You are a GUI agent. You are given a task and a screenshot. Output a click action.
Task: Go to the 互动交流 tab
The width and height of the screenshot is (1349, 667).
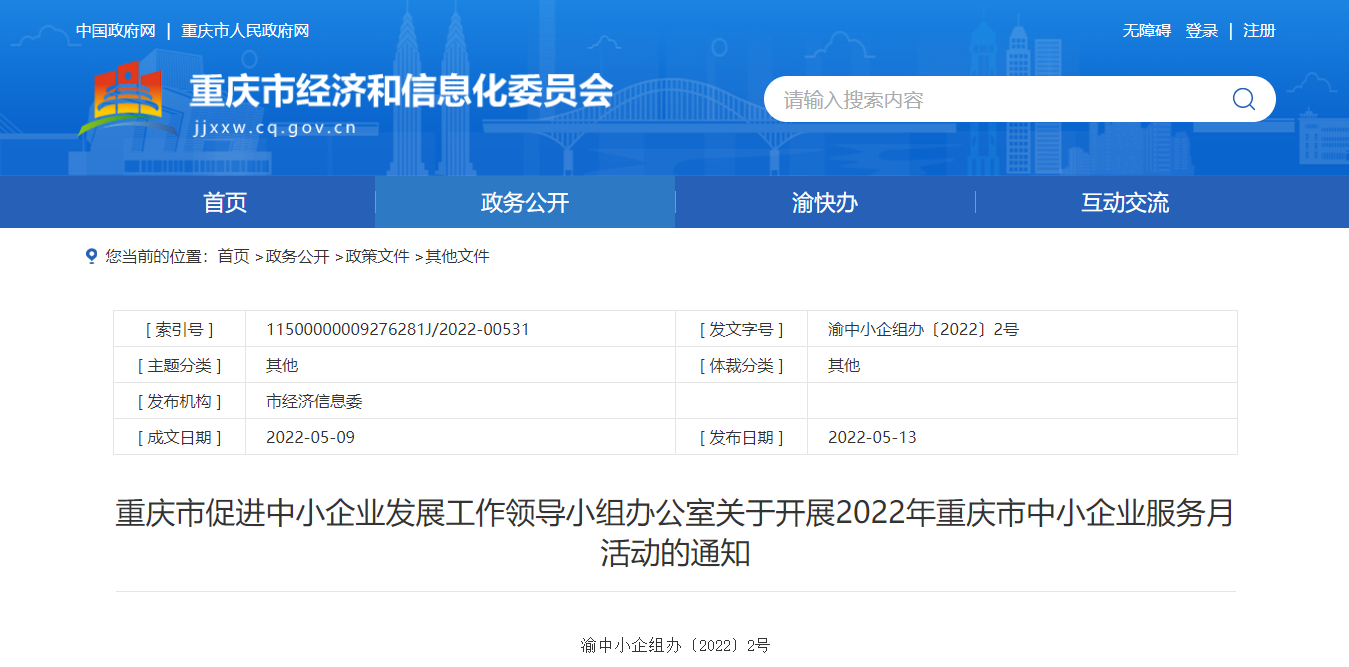[x=1125, y=203]
